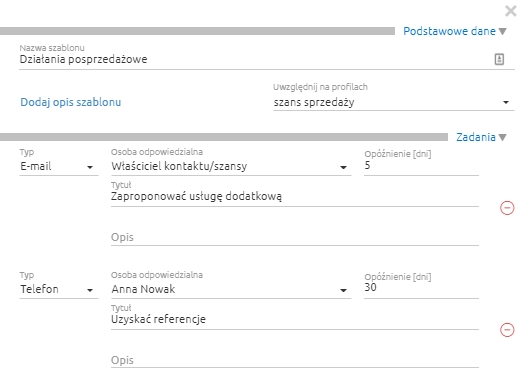
Task: Click the Opis field of the Telefon task
Action: pyautogui.click(x=295, y=360)
